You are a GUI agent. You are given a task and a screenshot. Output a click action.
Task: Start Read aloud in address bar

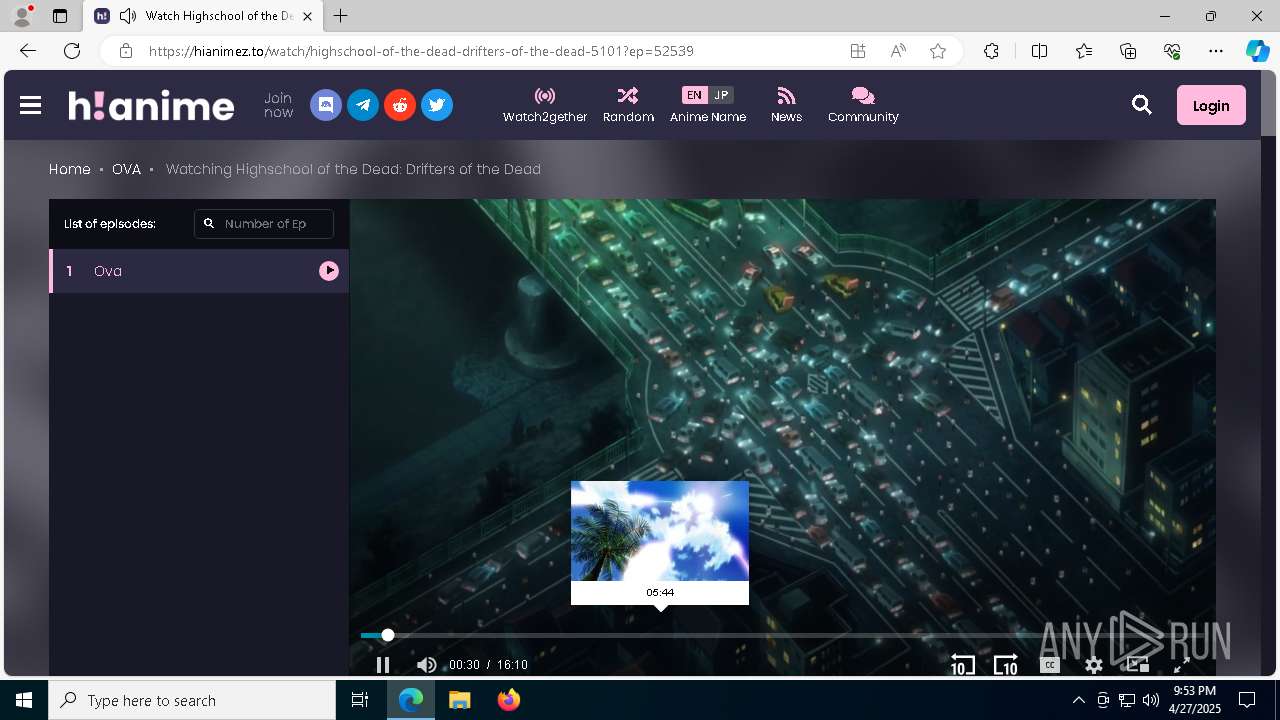(x=898, y=51)
